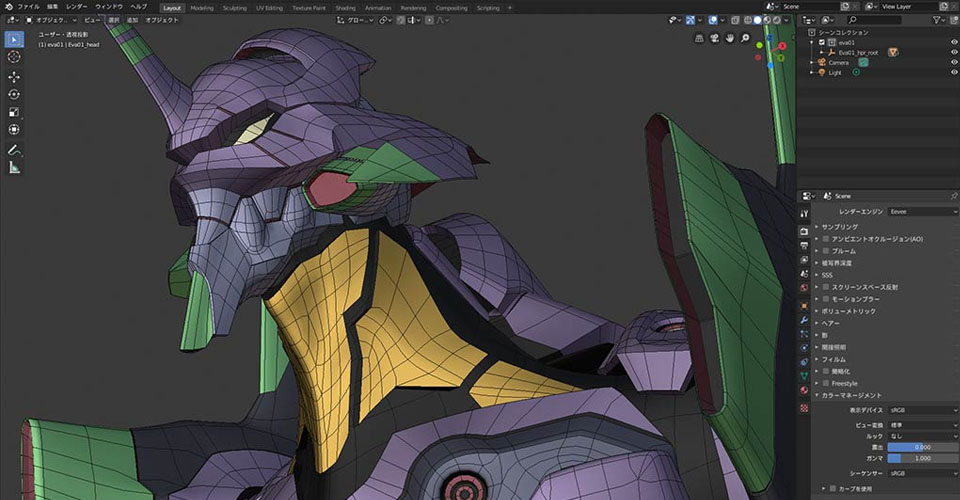Open the Tool properties tab
Viewport: 960px width, 500px height.
pyautogui.click(x=804, y=213)
